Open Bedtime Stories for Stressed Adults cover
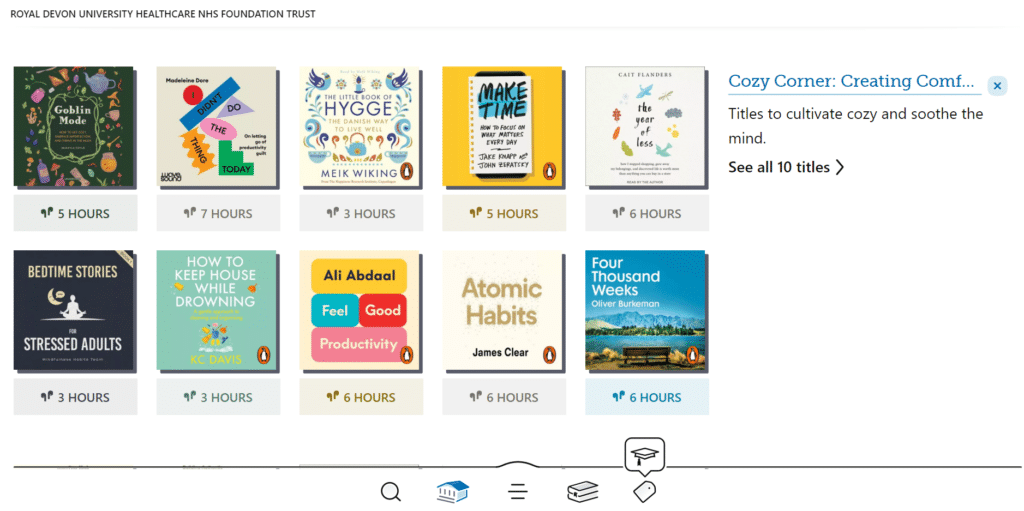 tap(73, 311)
